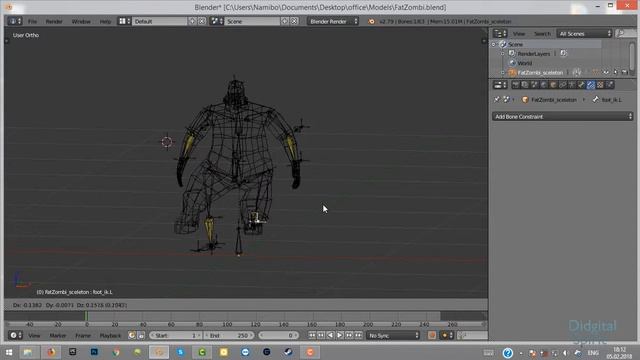This screenshot has width=640, height=360.
Task: Click the current frame number field
Action: click(x=278, y=336)
